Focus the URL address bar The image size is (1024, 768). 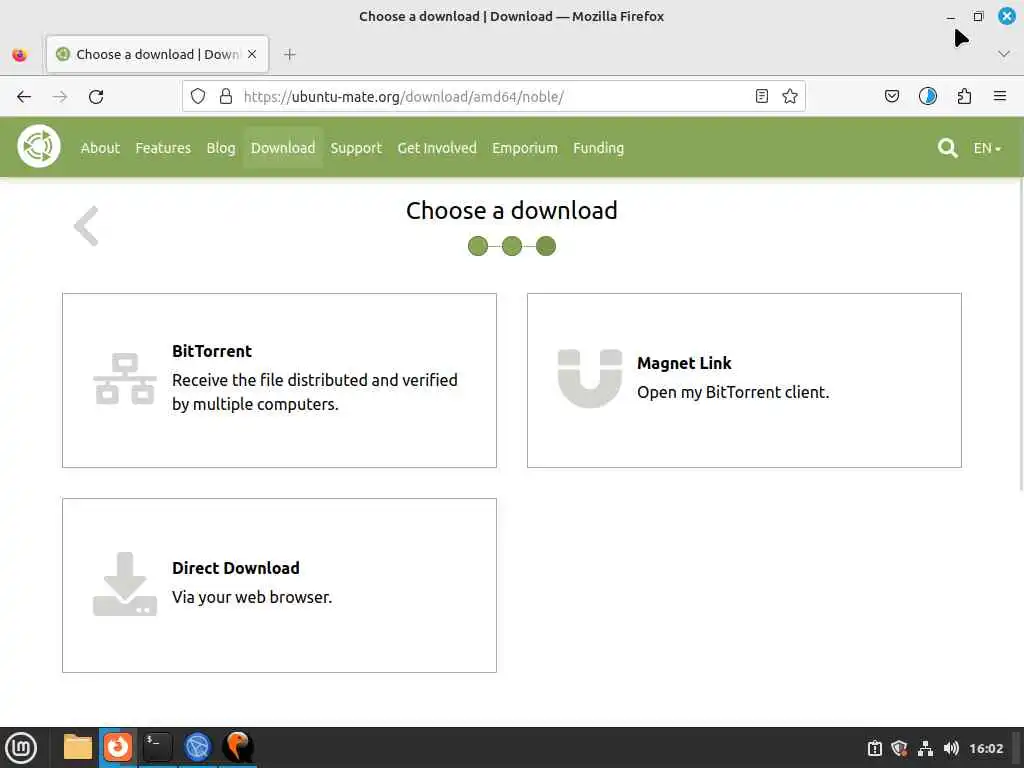coord(493,97)
